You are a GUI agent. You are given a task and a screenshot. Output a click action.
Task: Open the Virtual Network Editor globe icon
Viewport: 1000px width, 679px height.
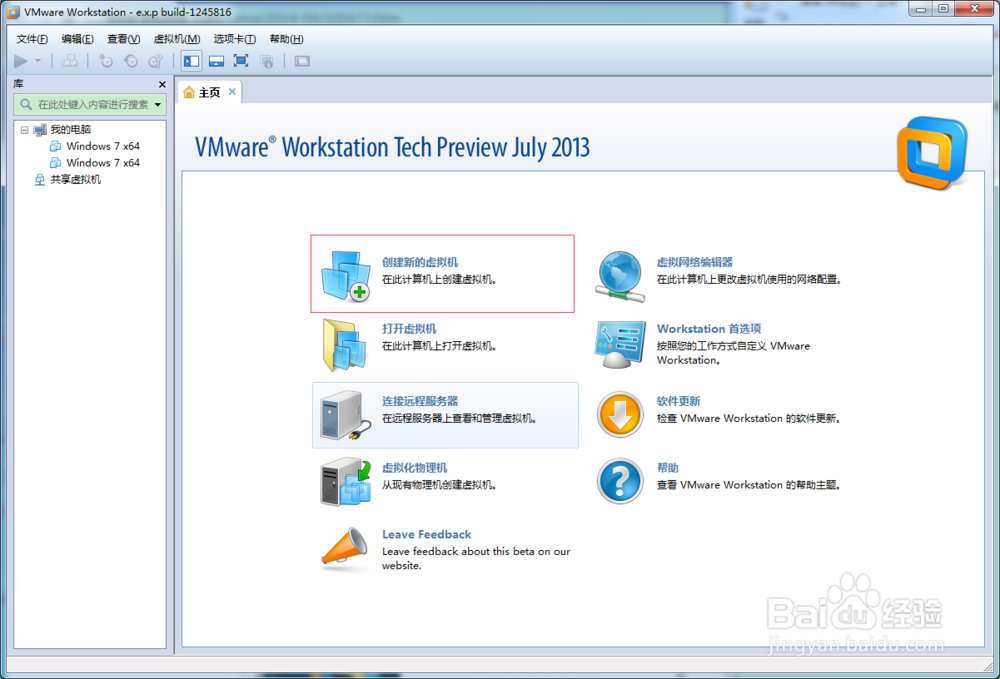(620, 274)
